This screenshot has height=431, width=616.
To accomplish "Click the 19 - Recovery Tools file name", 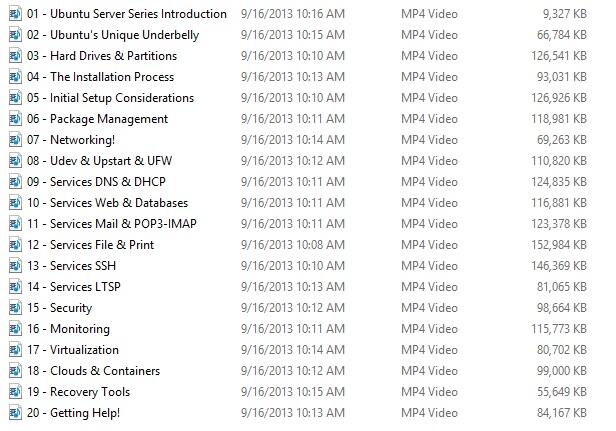I will (x=79, y=392).
